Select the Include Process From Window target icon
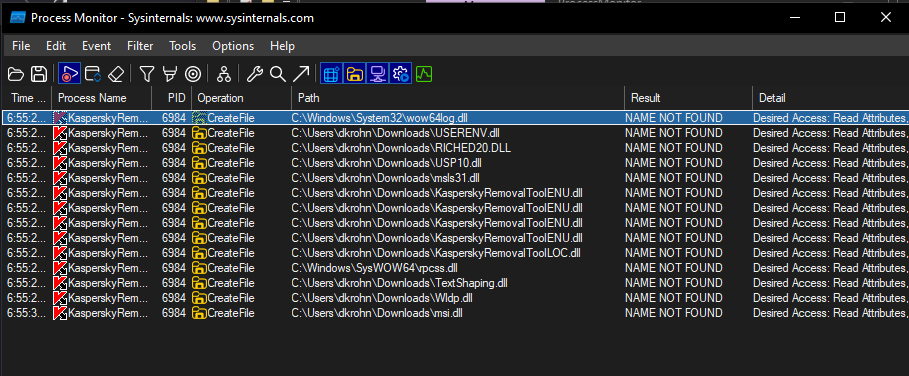The image size is (909, 376). (193, 74)
